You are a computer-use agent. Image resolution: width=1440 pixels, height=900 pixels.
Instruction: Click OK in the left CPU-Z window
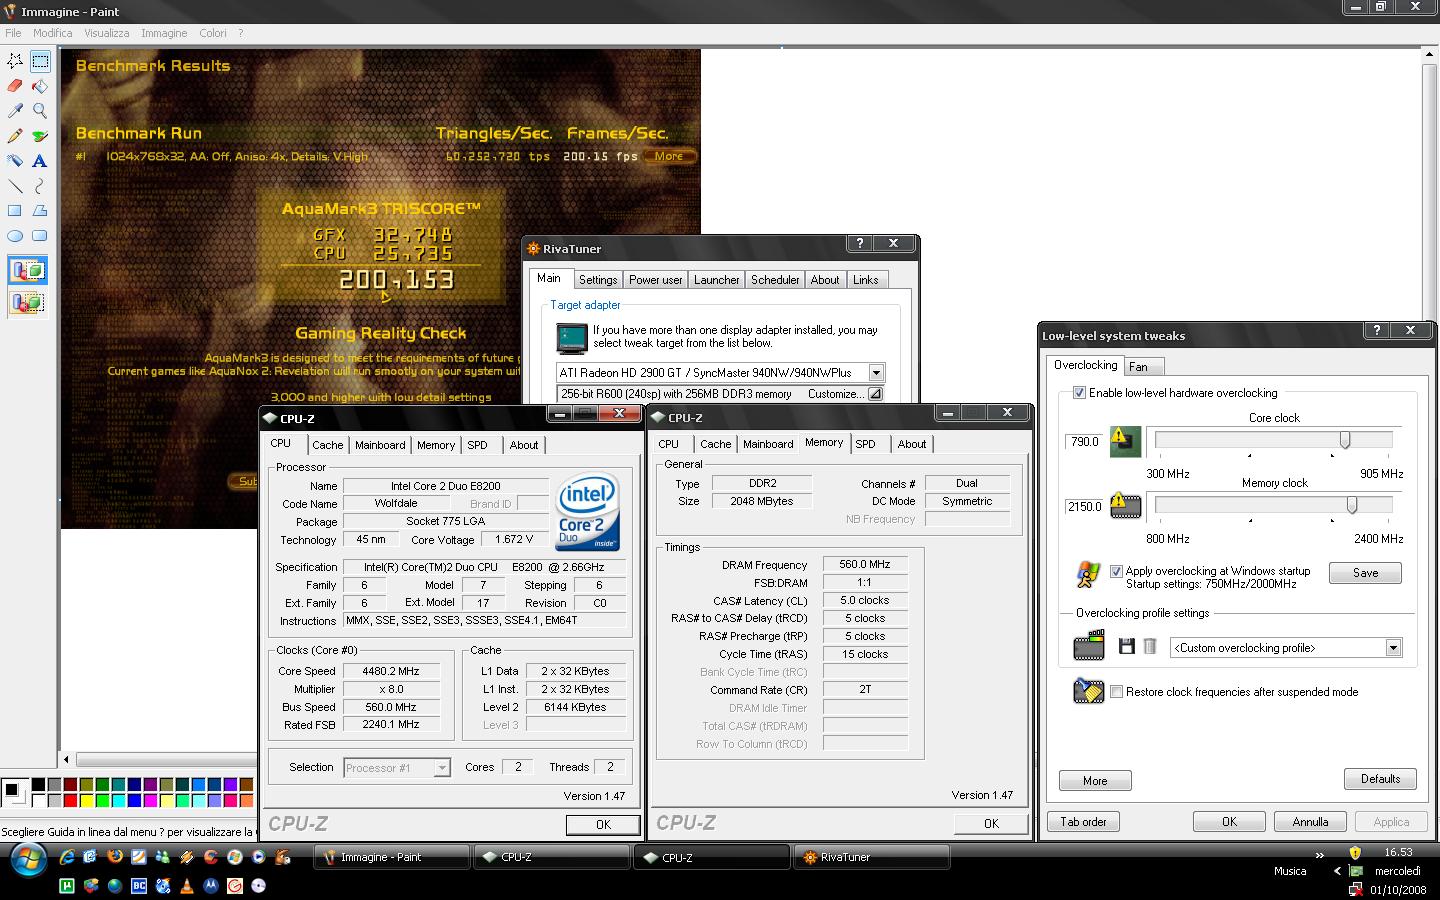coord(603,825)
